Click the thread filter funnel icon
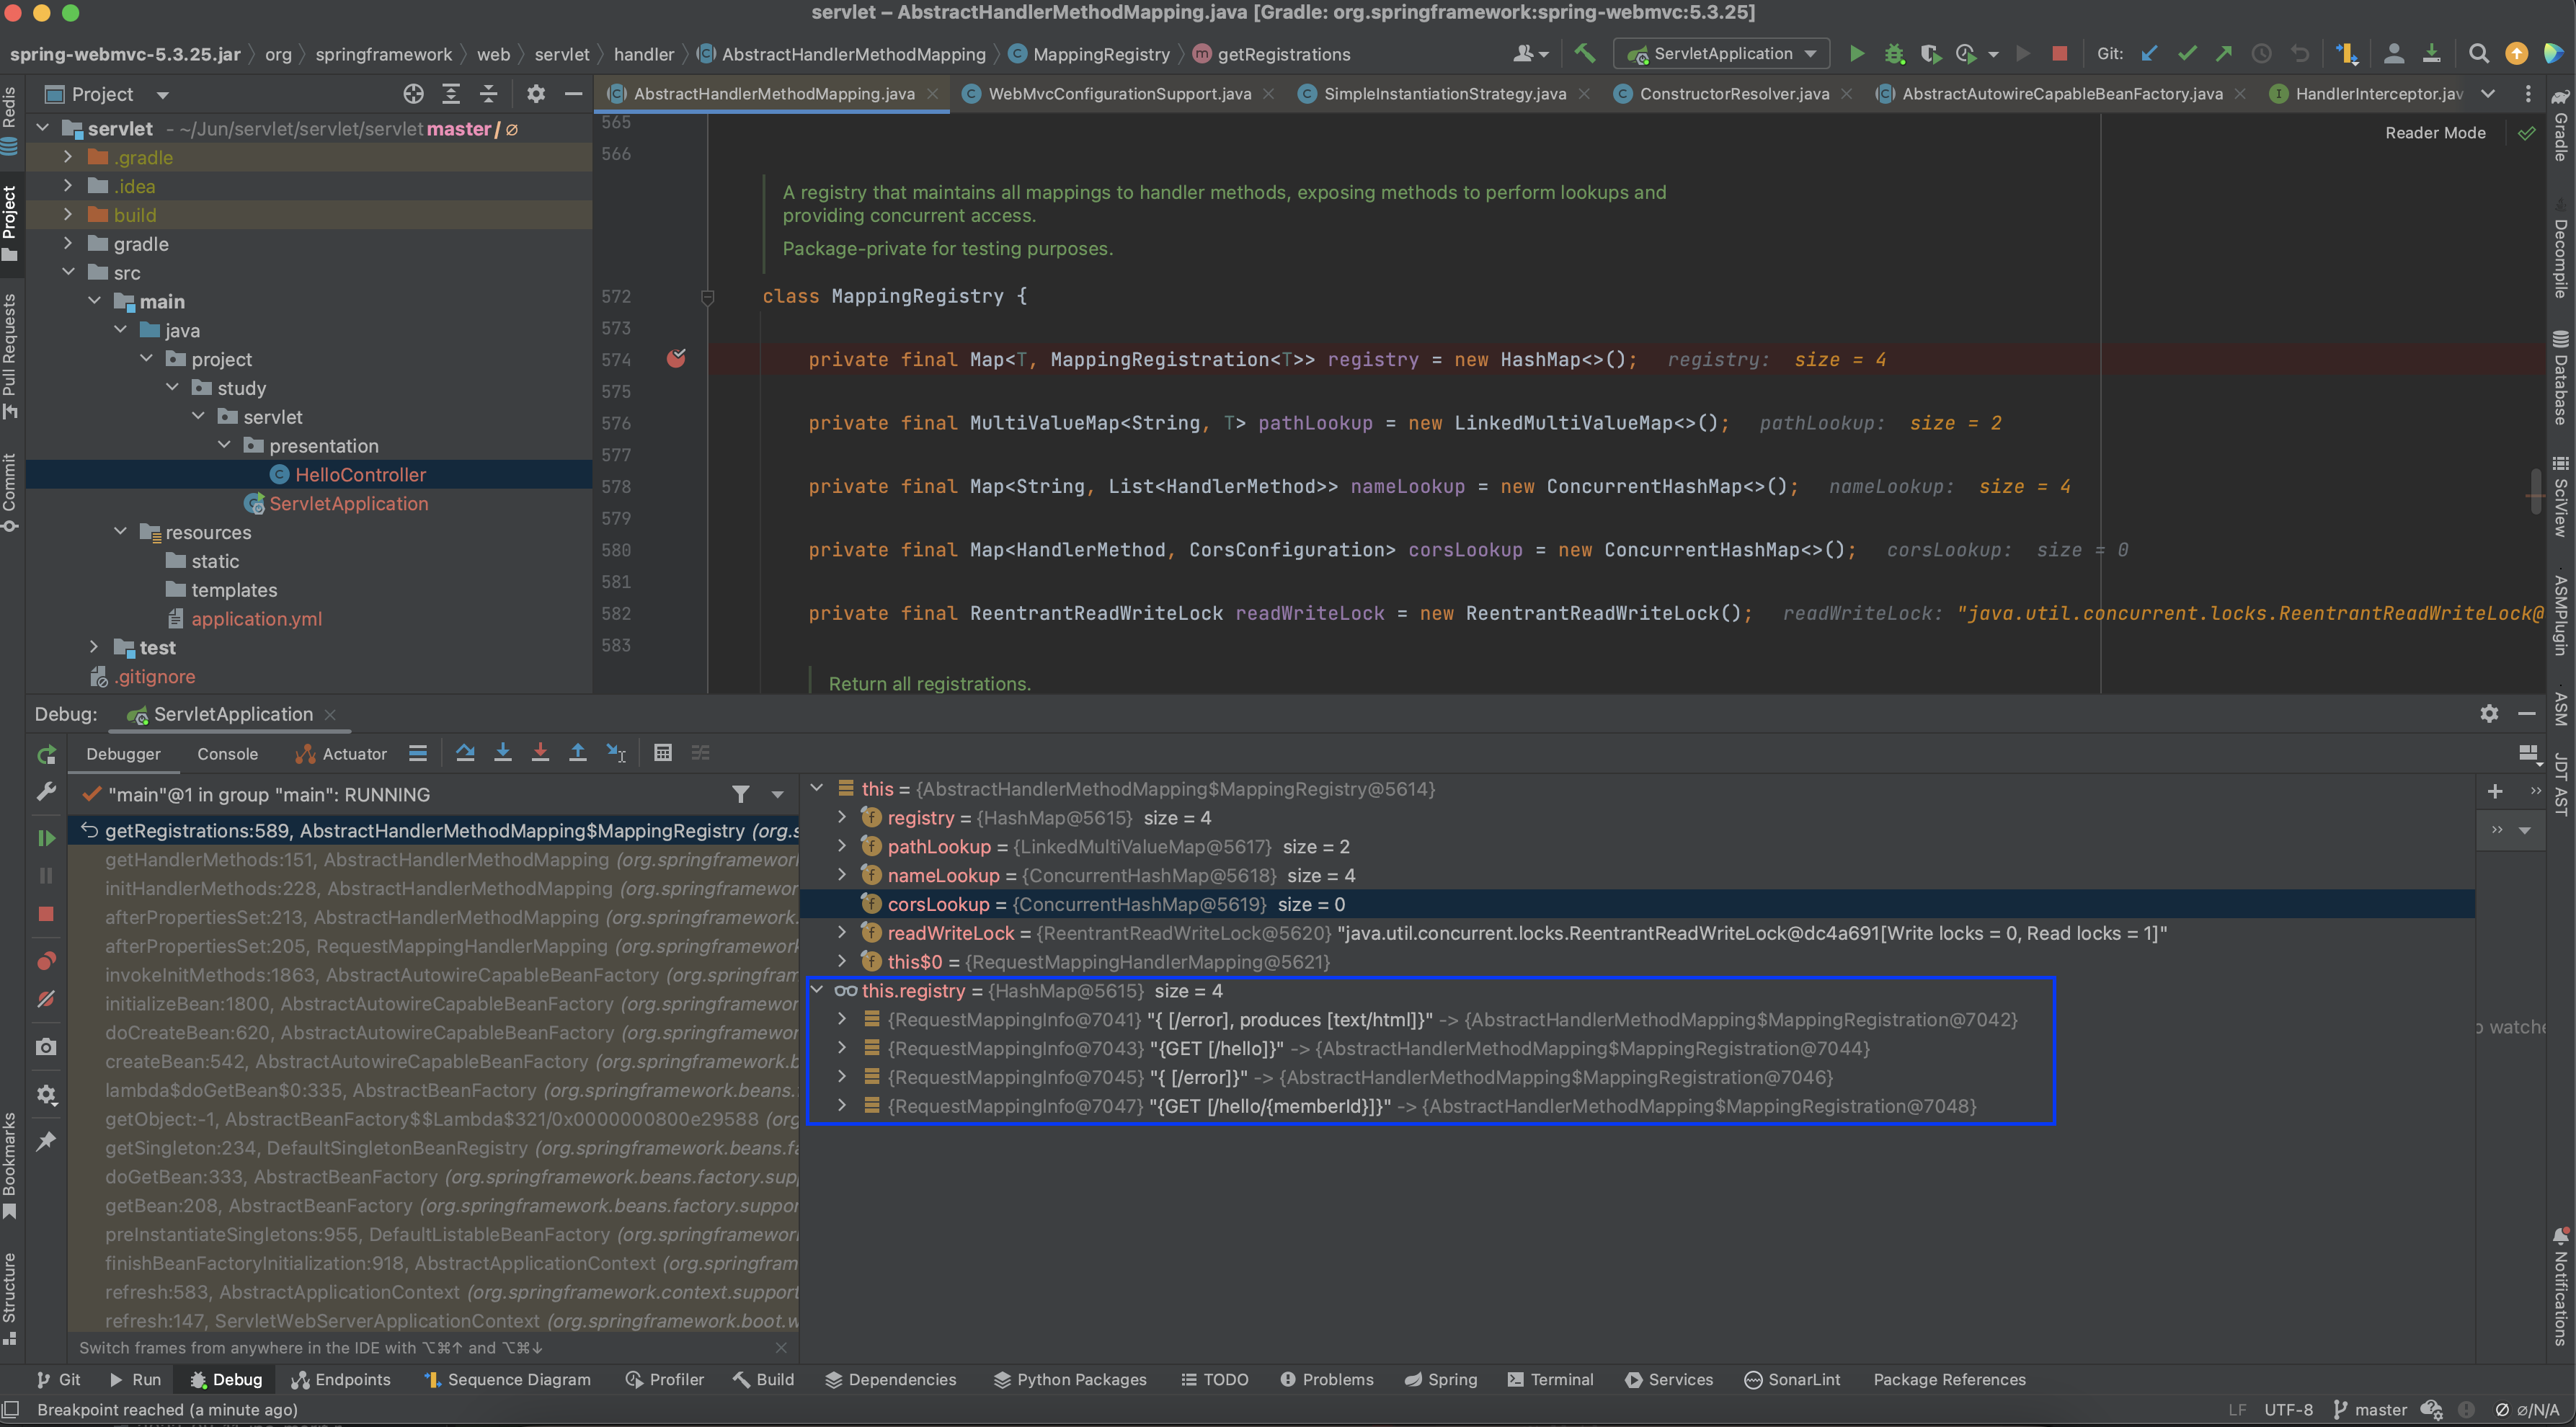 pyautogui.click(x=740, y=795)
